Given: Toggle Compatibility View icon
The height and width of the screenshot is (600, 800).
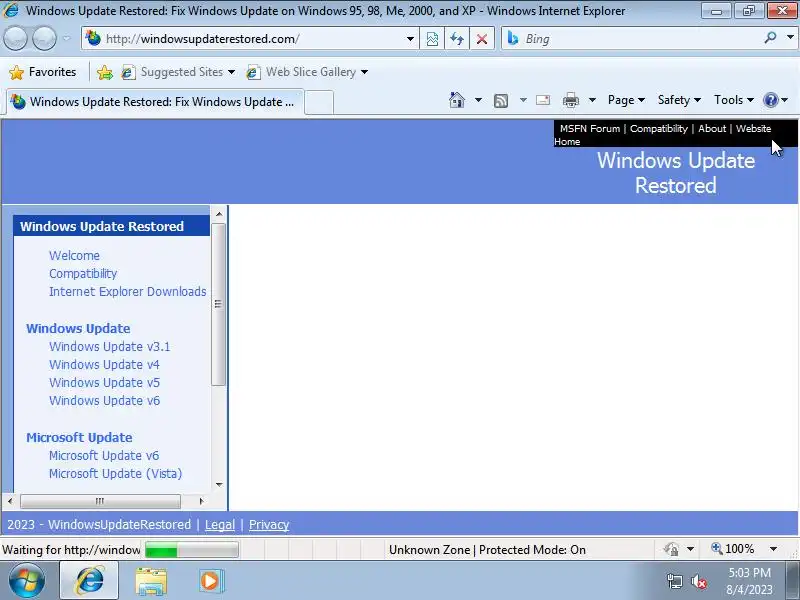Looking at the screenshot, I should pyautogui.click(x=432, y=39).
